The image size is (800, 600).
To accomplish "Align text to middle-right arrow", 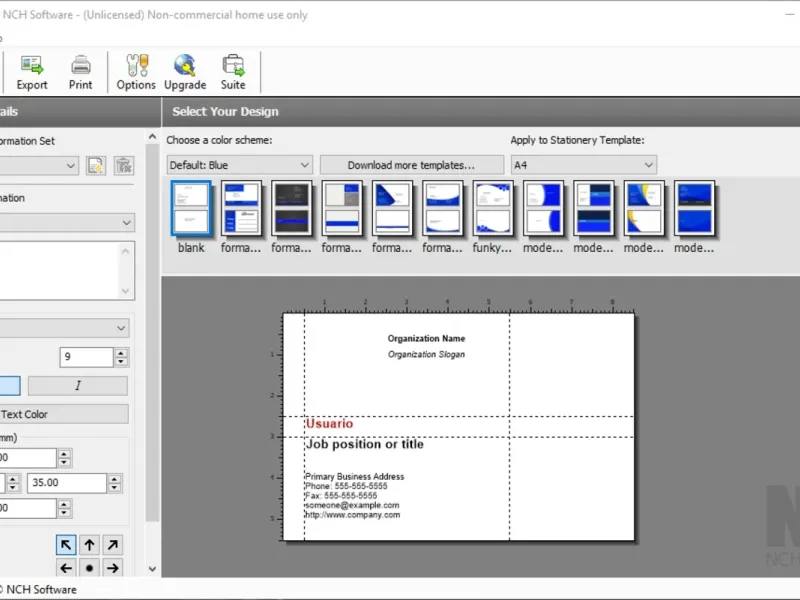I will (x=113, y=568).
